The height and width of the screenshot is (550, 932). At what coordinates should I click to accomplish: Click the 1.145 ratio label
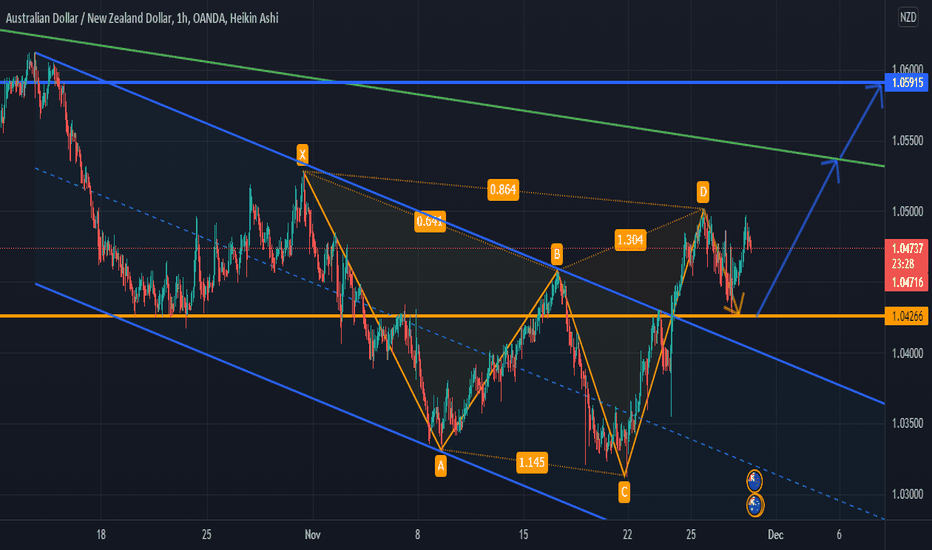(x=531, y=462)
